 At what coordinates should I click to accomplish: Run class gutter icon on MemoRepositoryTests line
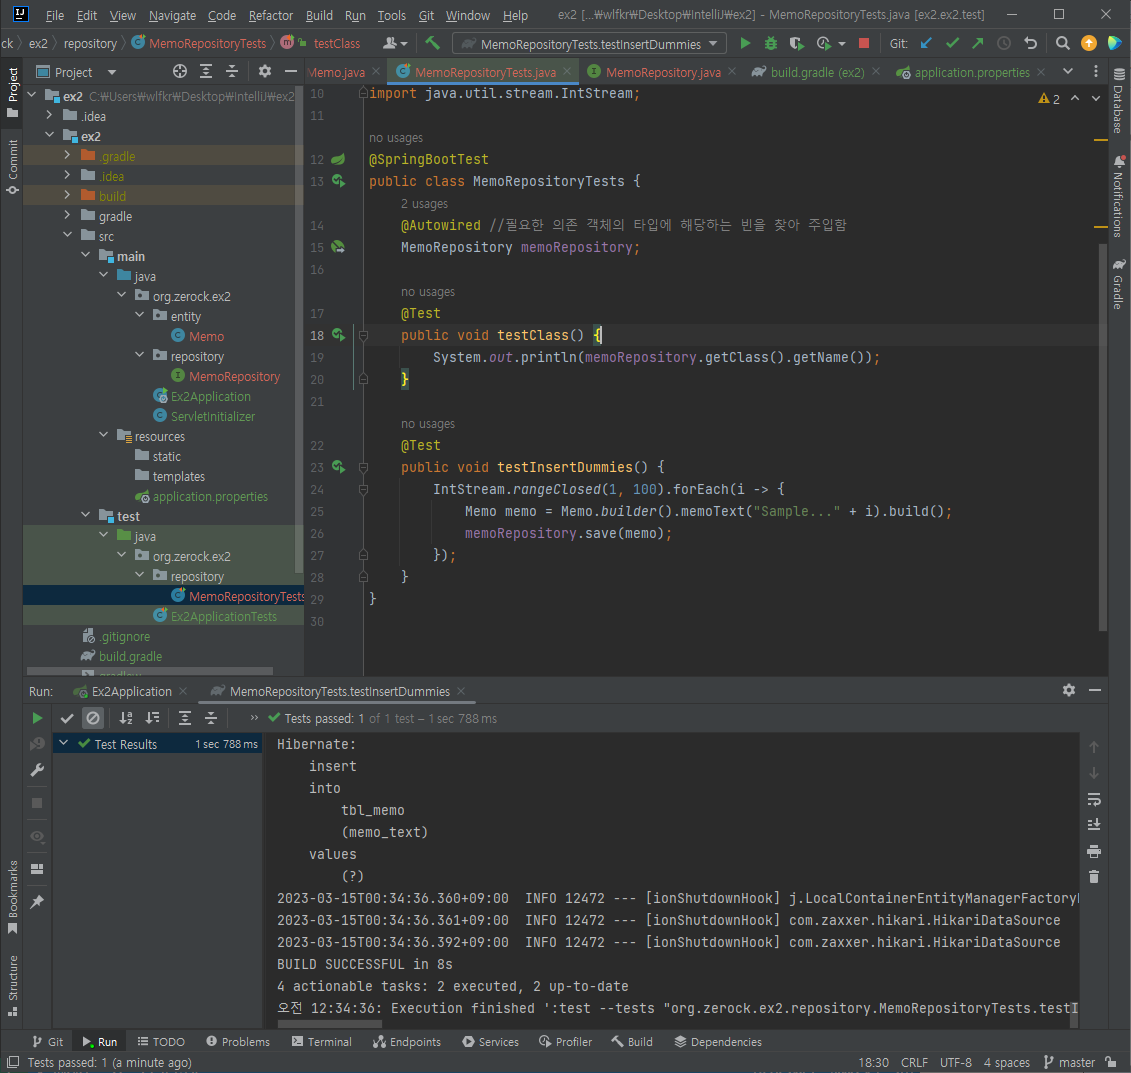[338, 180]
